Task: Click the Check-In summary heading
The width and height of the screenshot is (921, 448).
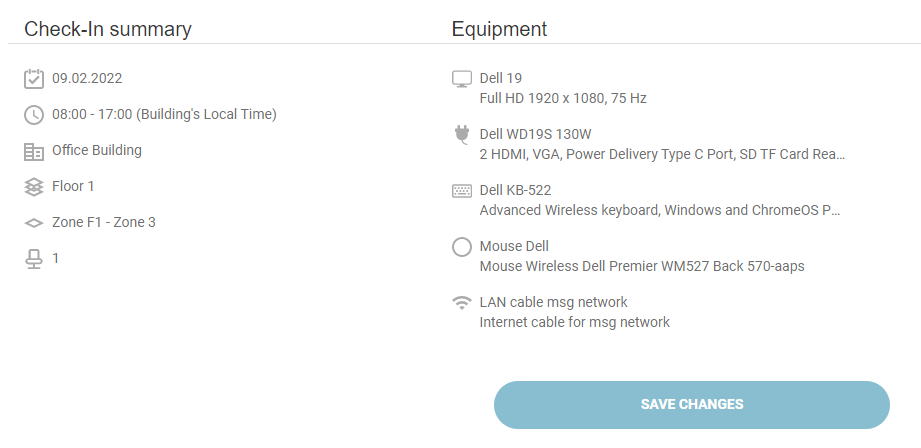Action: pyautogui.click(x=108, y=29)
